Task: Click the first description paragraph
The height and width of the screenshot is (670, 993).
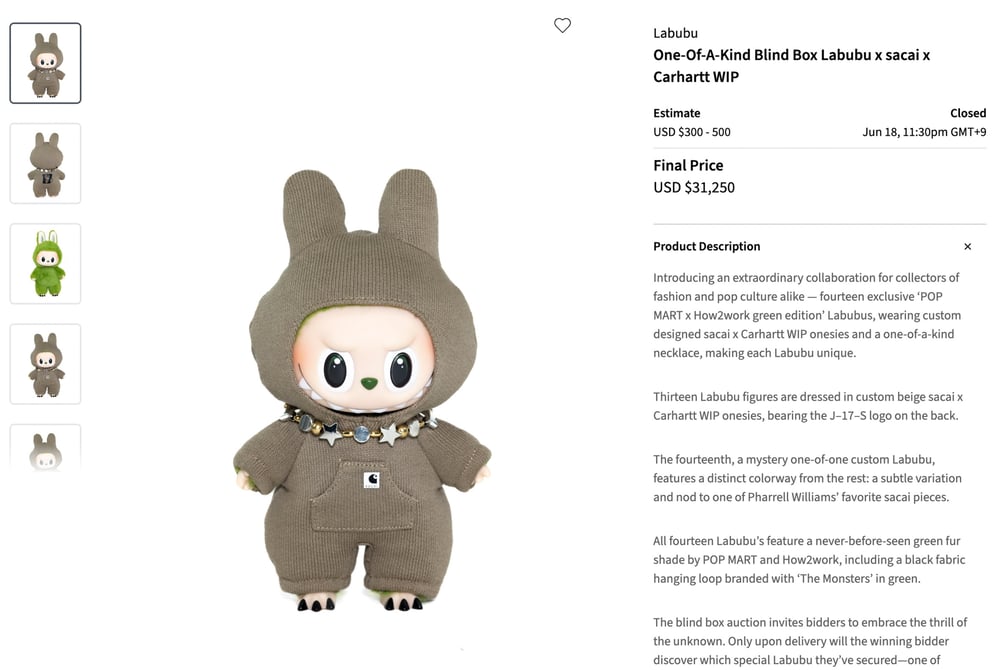Action: [x=807, y=315]
